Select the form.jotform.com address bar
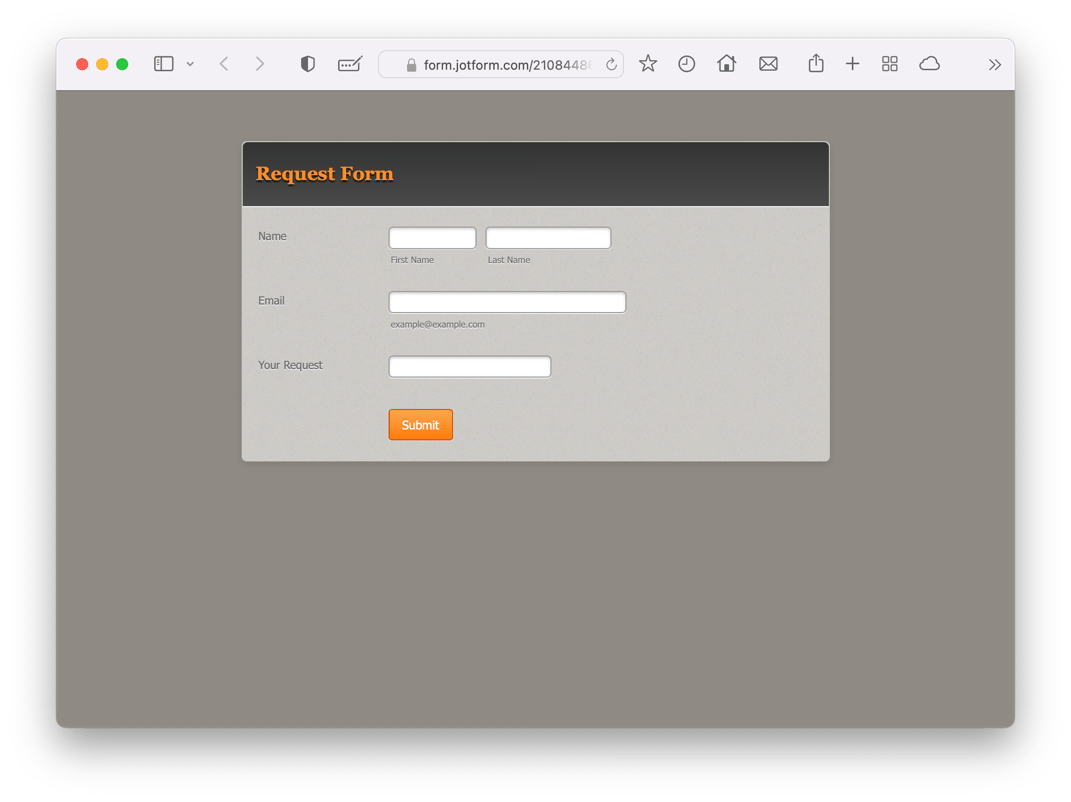Image resolution: width=1071 pixels, height=802 pixels. (x=501, y=64)
